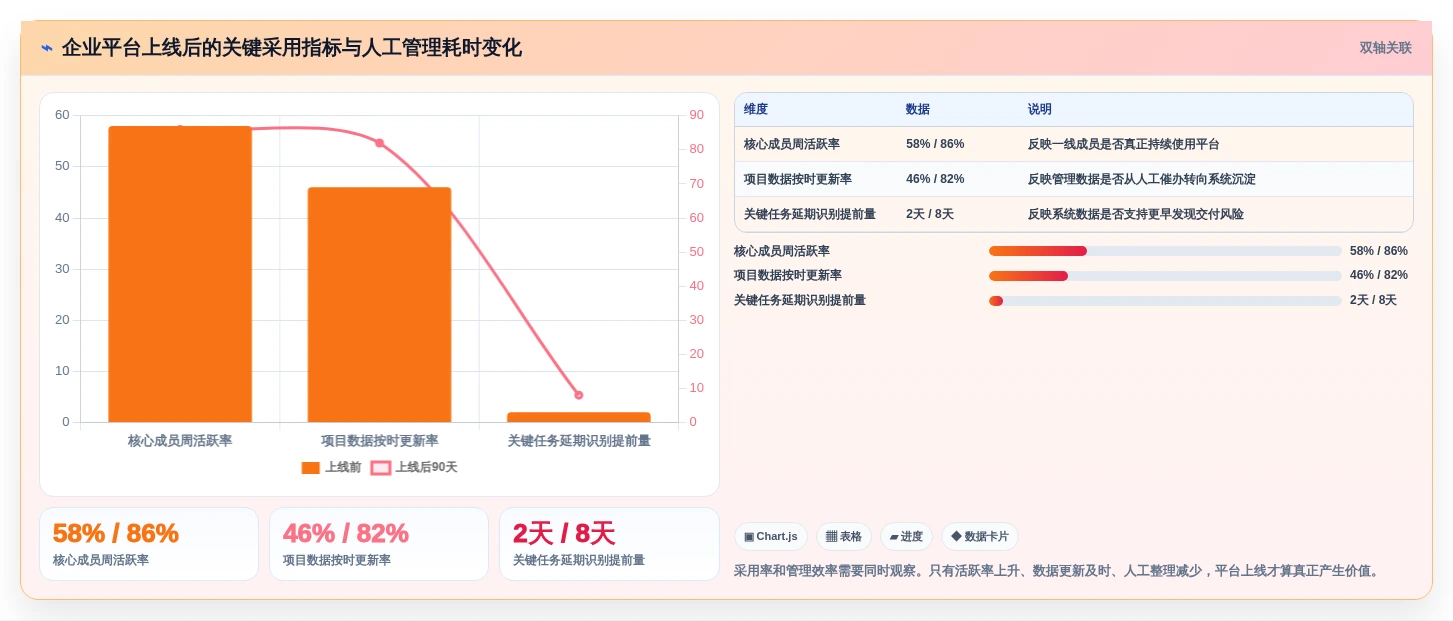Toggle the 上线后90天 legend item
The height and width of the screenshot is (621, 1453).
pyautogui.click(x=414, y=467)
